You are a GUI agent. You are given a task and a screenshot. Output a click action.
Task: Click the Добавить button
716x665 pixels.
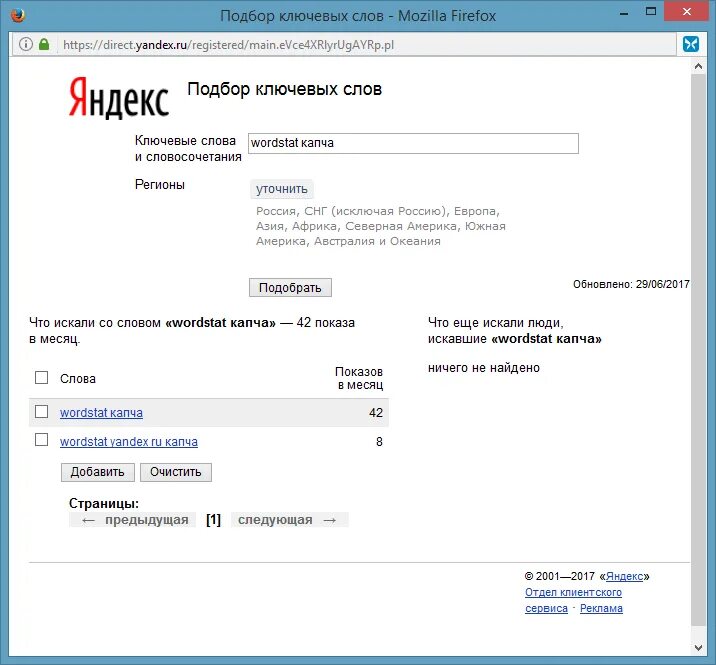coord(98,472)
